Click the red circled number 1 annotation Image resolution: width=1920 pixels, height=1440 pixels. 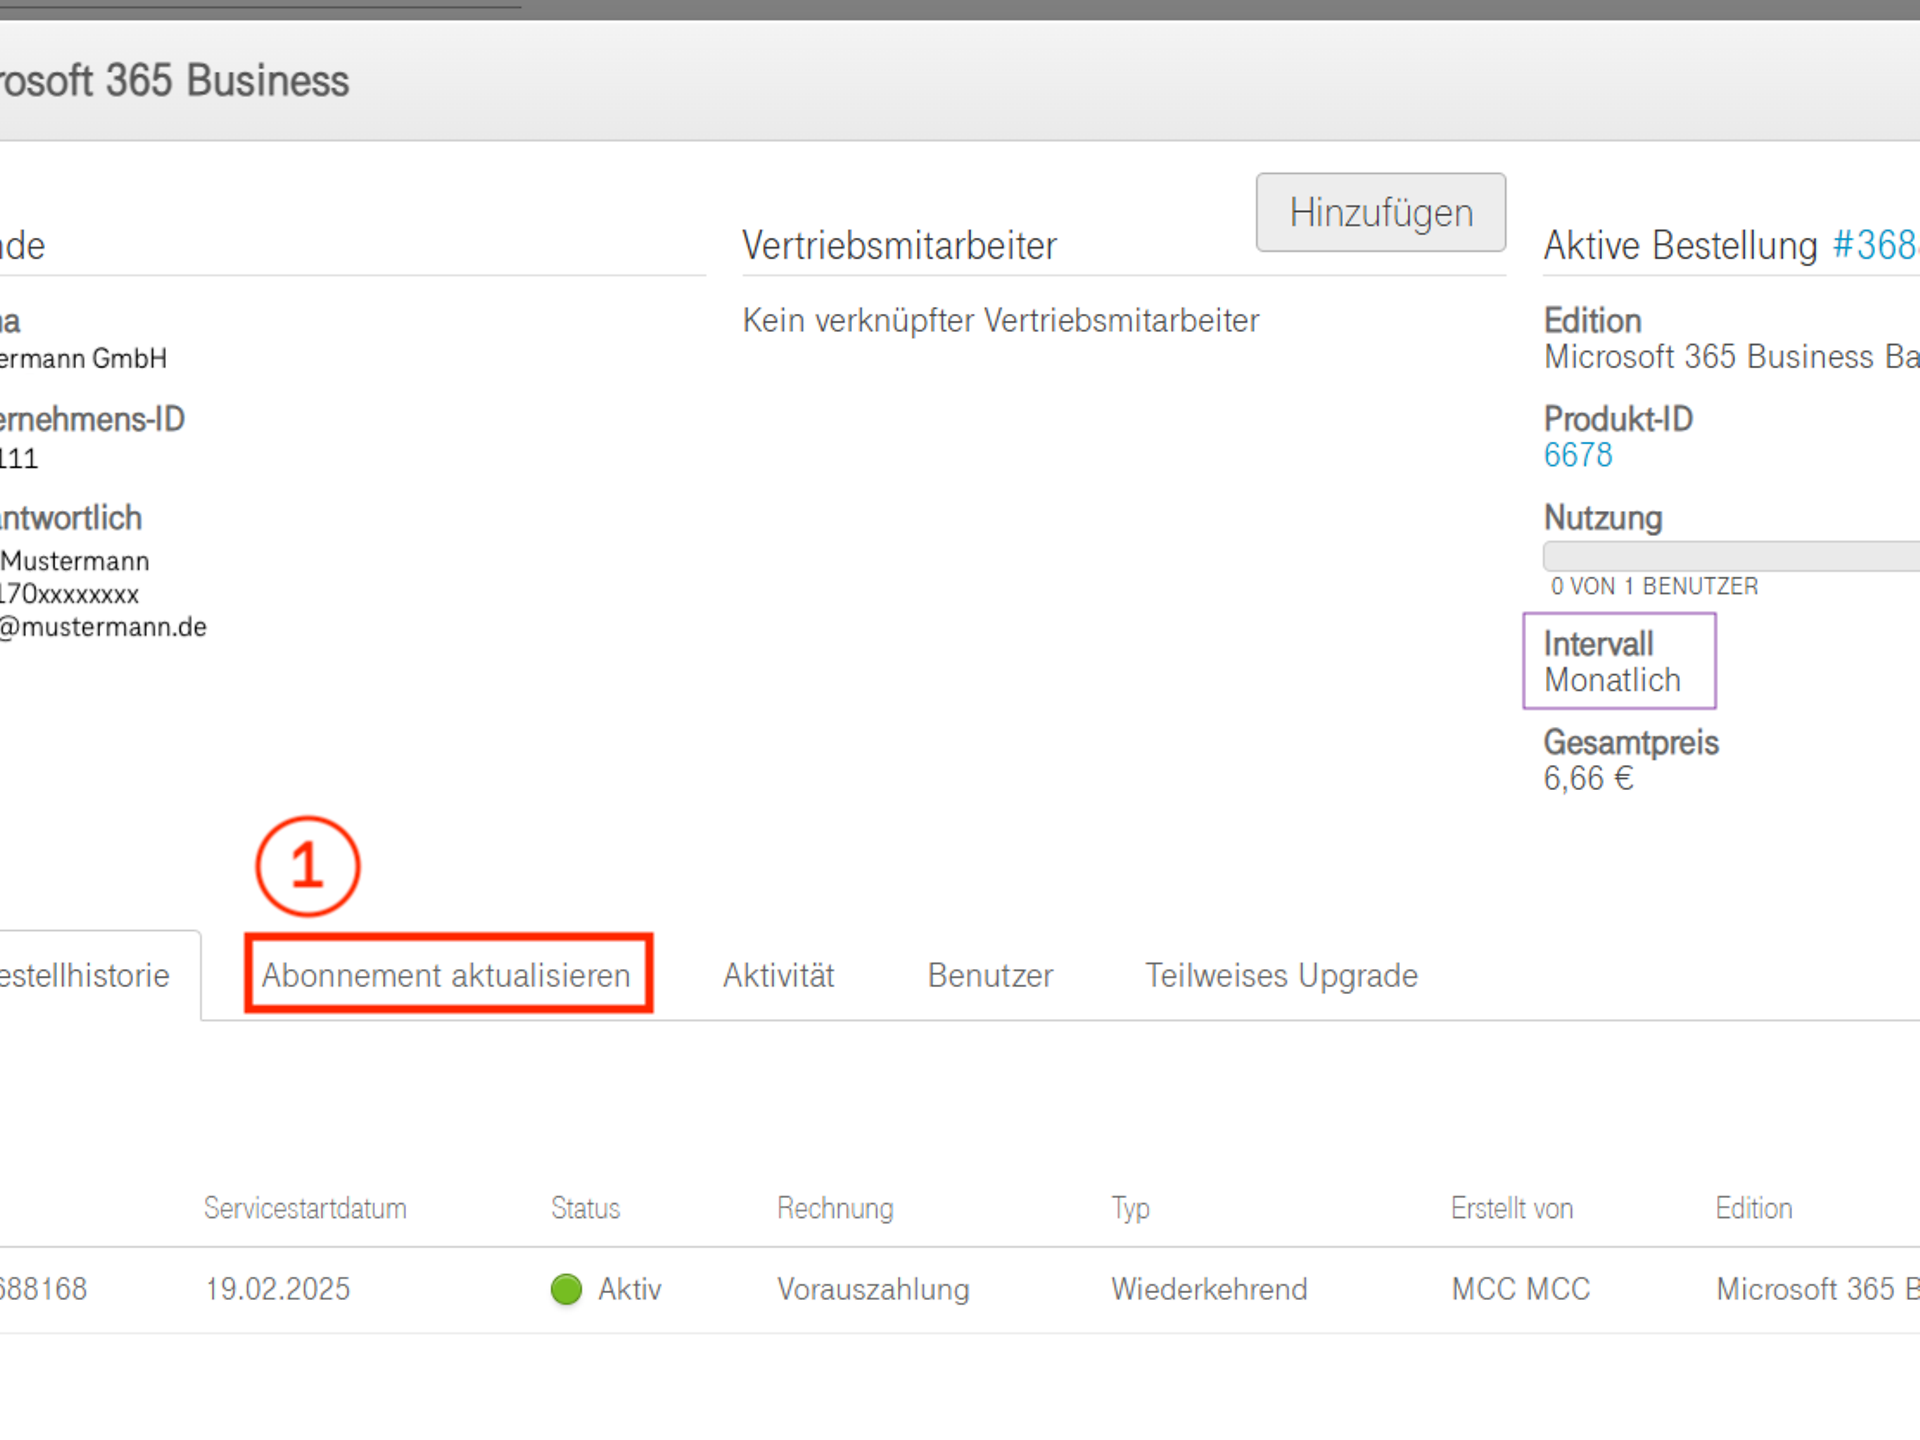pos(305,866)
